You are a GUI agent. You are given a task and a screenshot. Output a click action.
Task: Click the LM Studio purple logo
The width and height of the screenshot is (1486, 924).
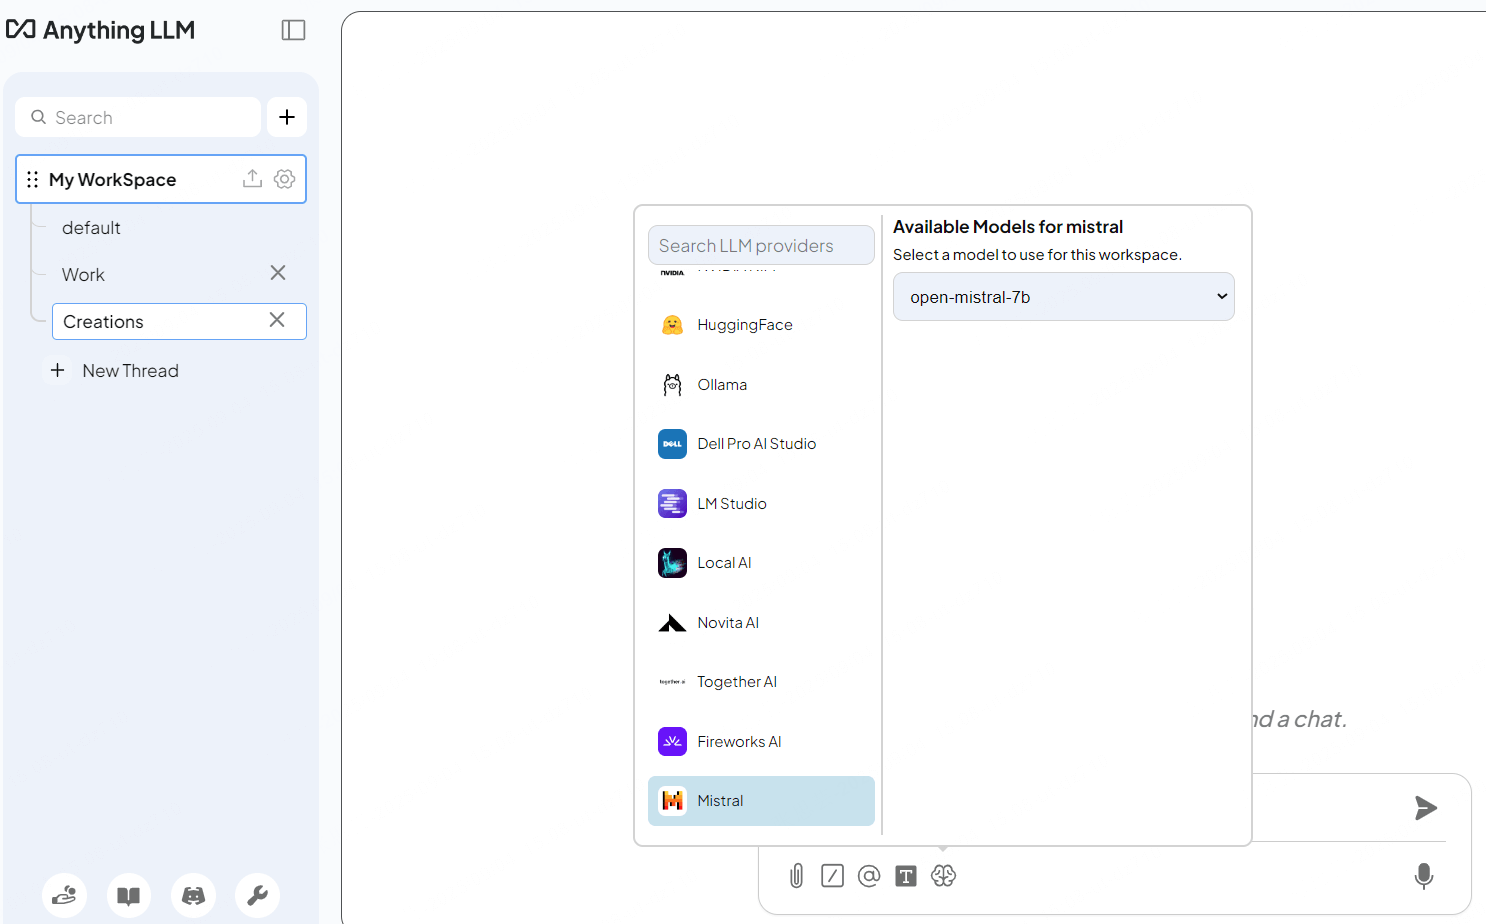point(672,504)
